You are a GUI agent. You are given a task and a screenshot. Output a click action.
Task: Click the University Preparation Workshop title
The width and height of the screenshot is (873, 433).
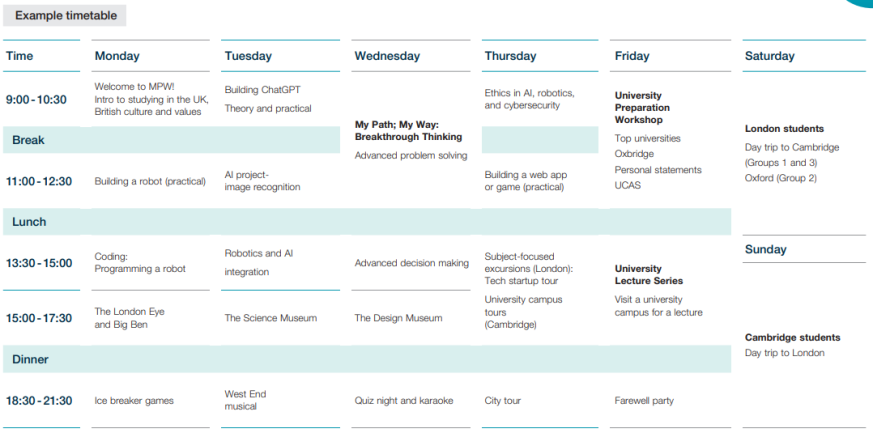pos(642,108)
